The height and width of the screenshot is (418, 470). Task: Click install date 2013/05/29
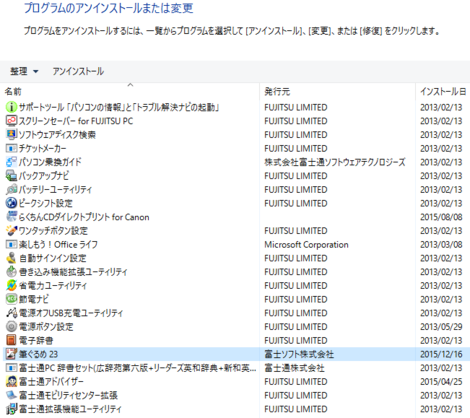441,326
